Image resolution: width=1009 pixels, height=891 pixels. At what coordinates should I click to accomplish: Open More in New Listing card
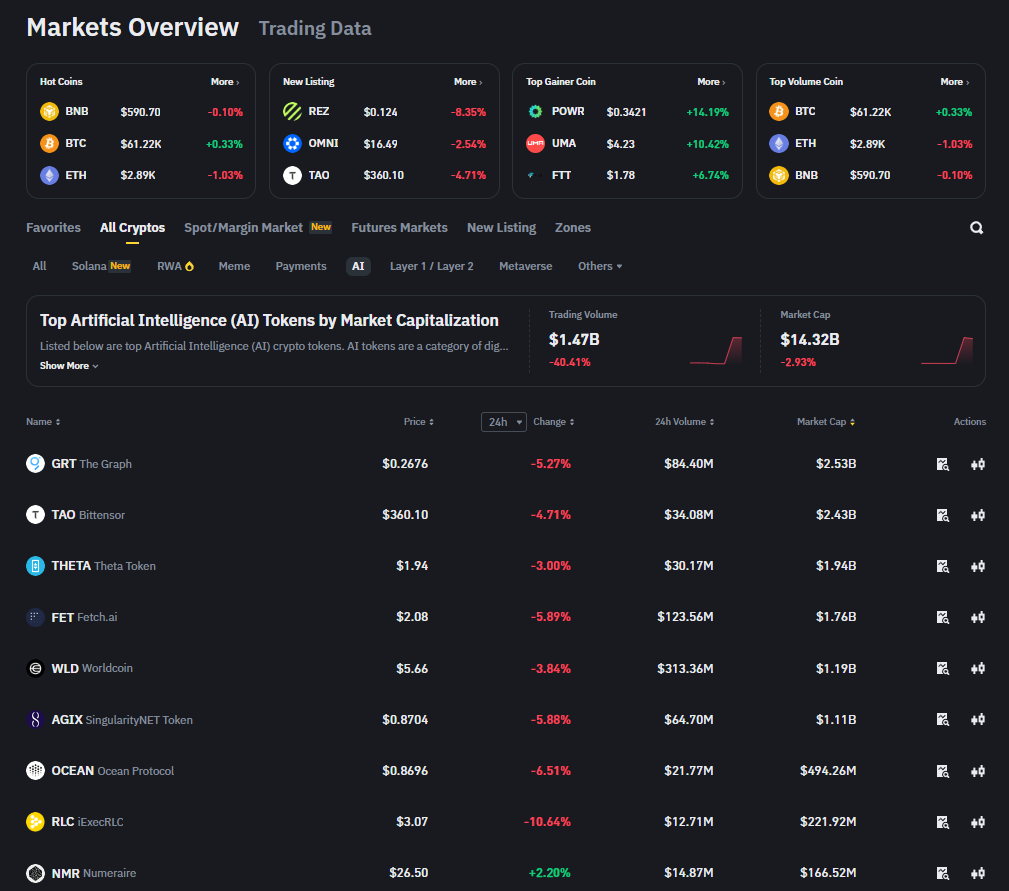click(x=468, y=82)
